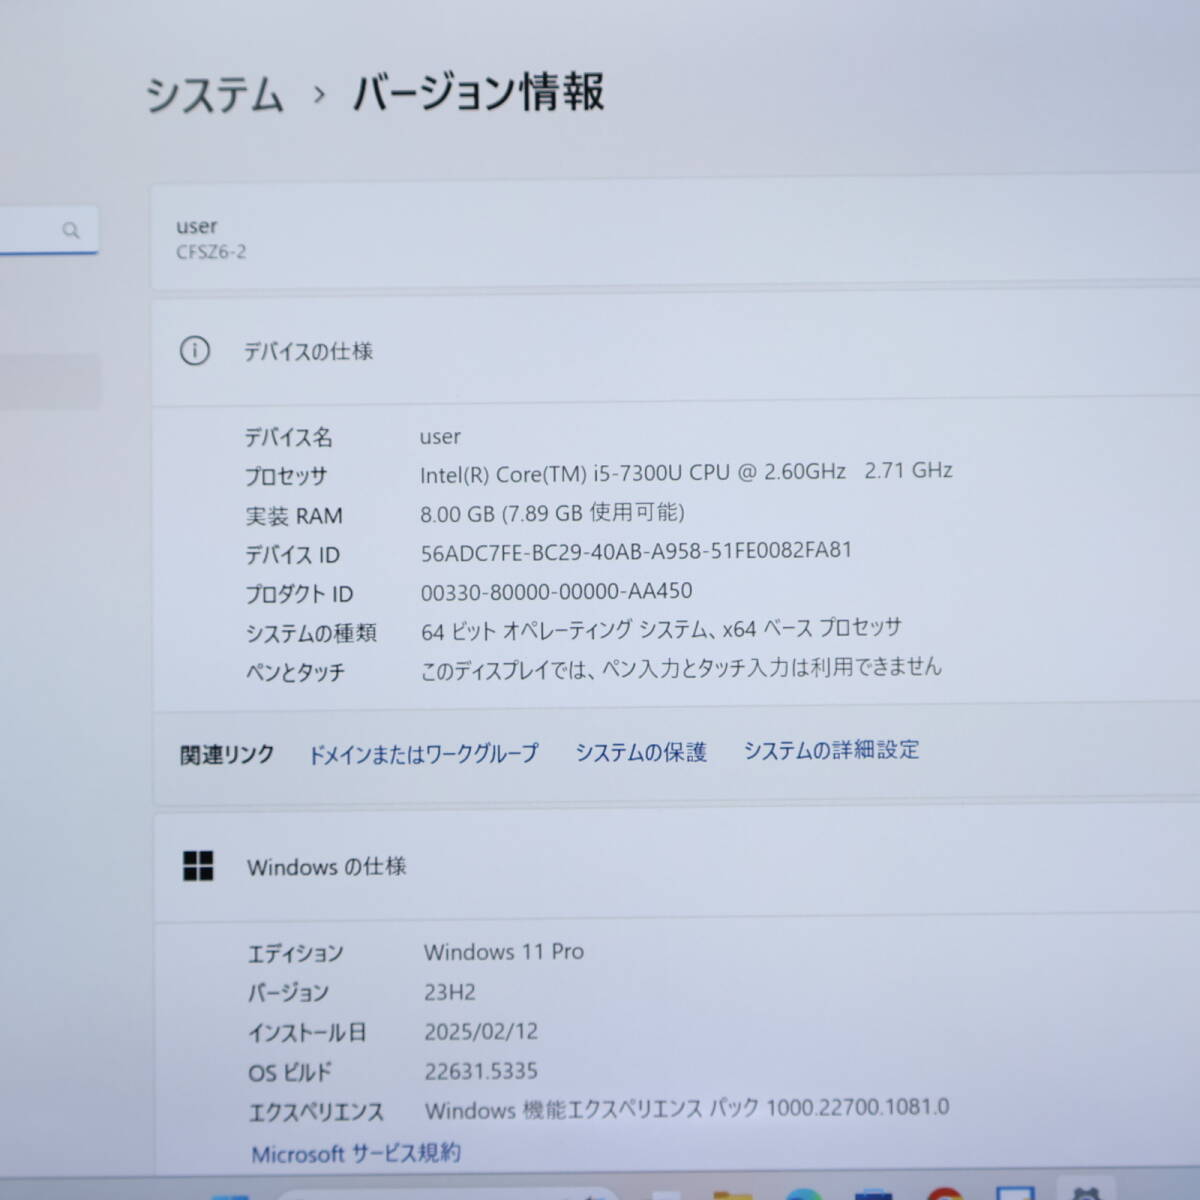
Task: Select the このディスプレイでは、ペン入力 touch status text
Action: click(681, 668)
